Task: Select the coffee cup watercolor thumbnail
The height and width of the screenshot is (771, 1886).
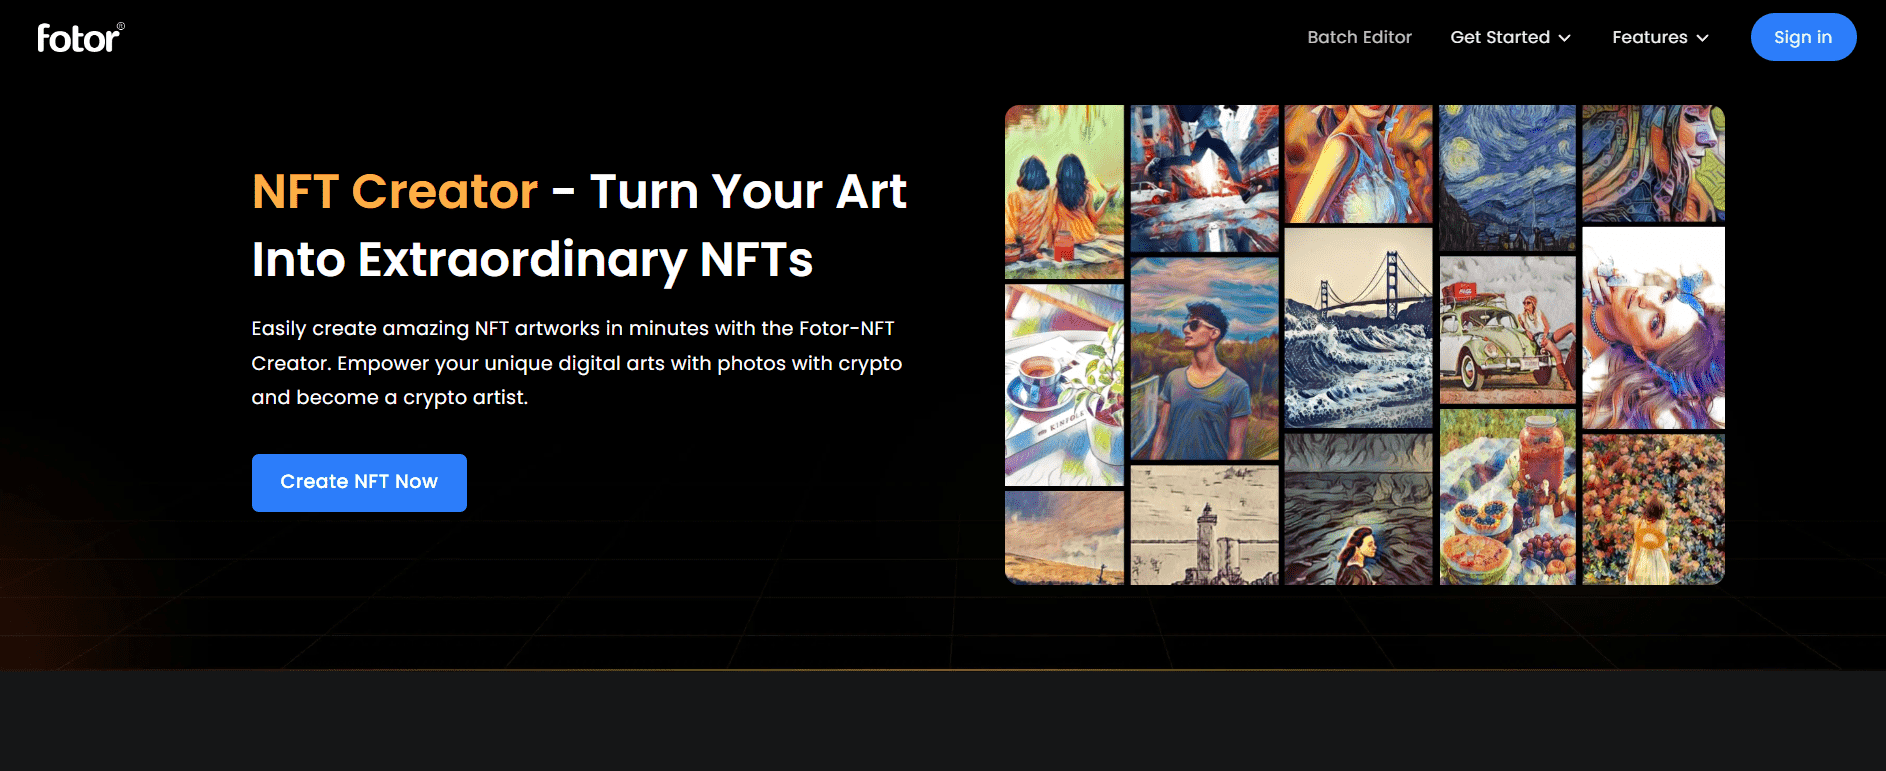Action: 1064,385
